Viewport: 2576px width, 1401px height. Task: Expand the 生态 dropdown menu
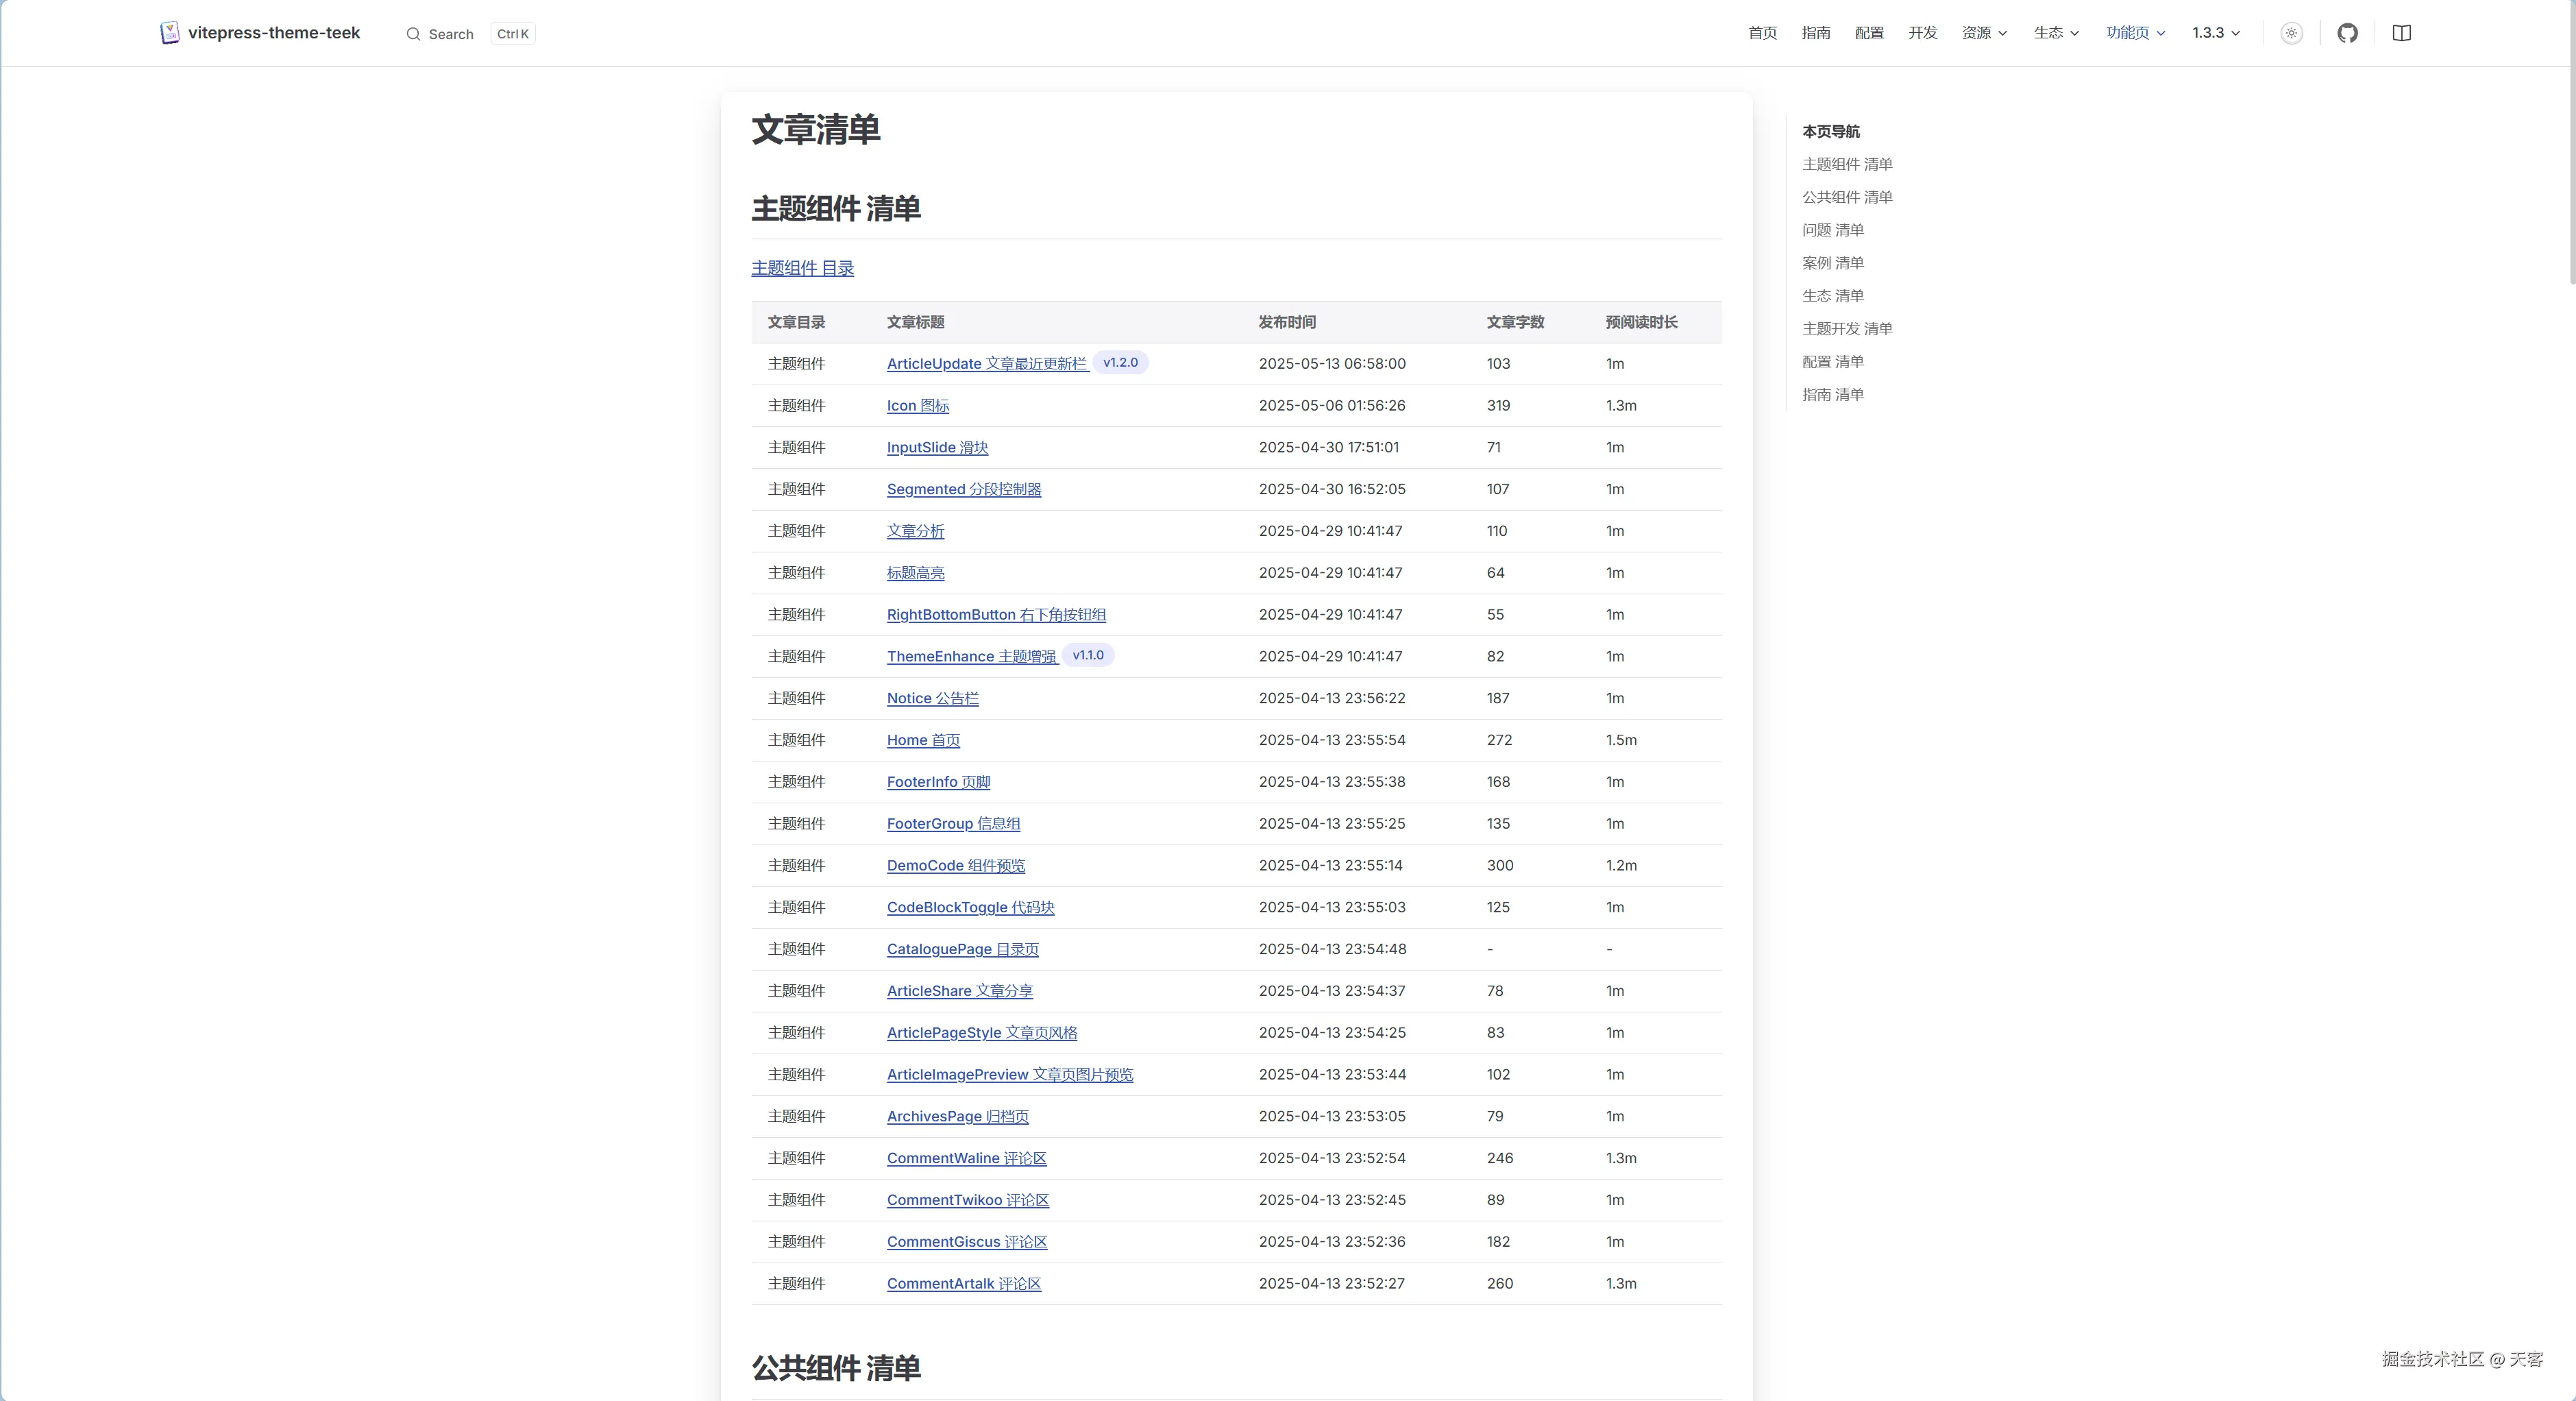2056,33
